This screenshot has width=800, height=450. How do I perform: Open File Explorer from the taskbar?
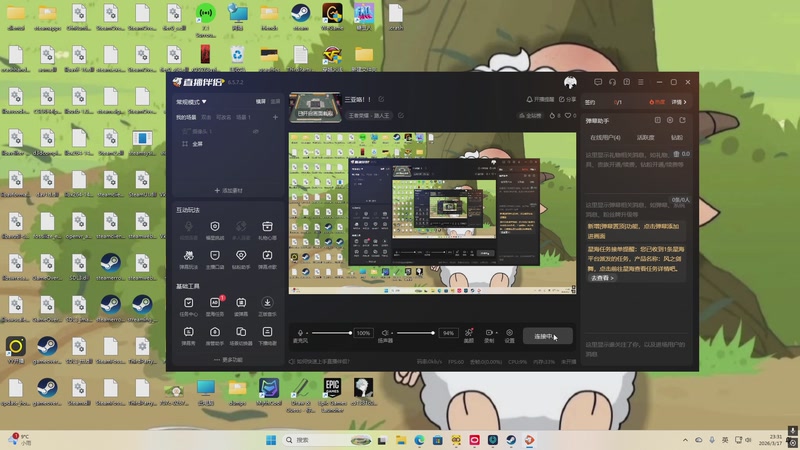(x=401, y=440)
